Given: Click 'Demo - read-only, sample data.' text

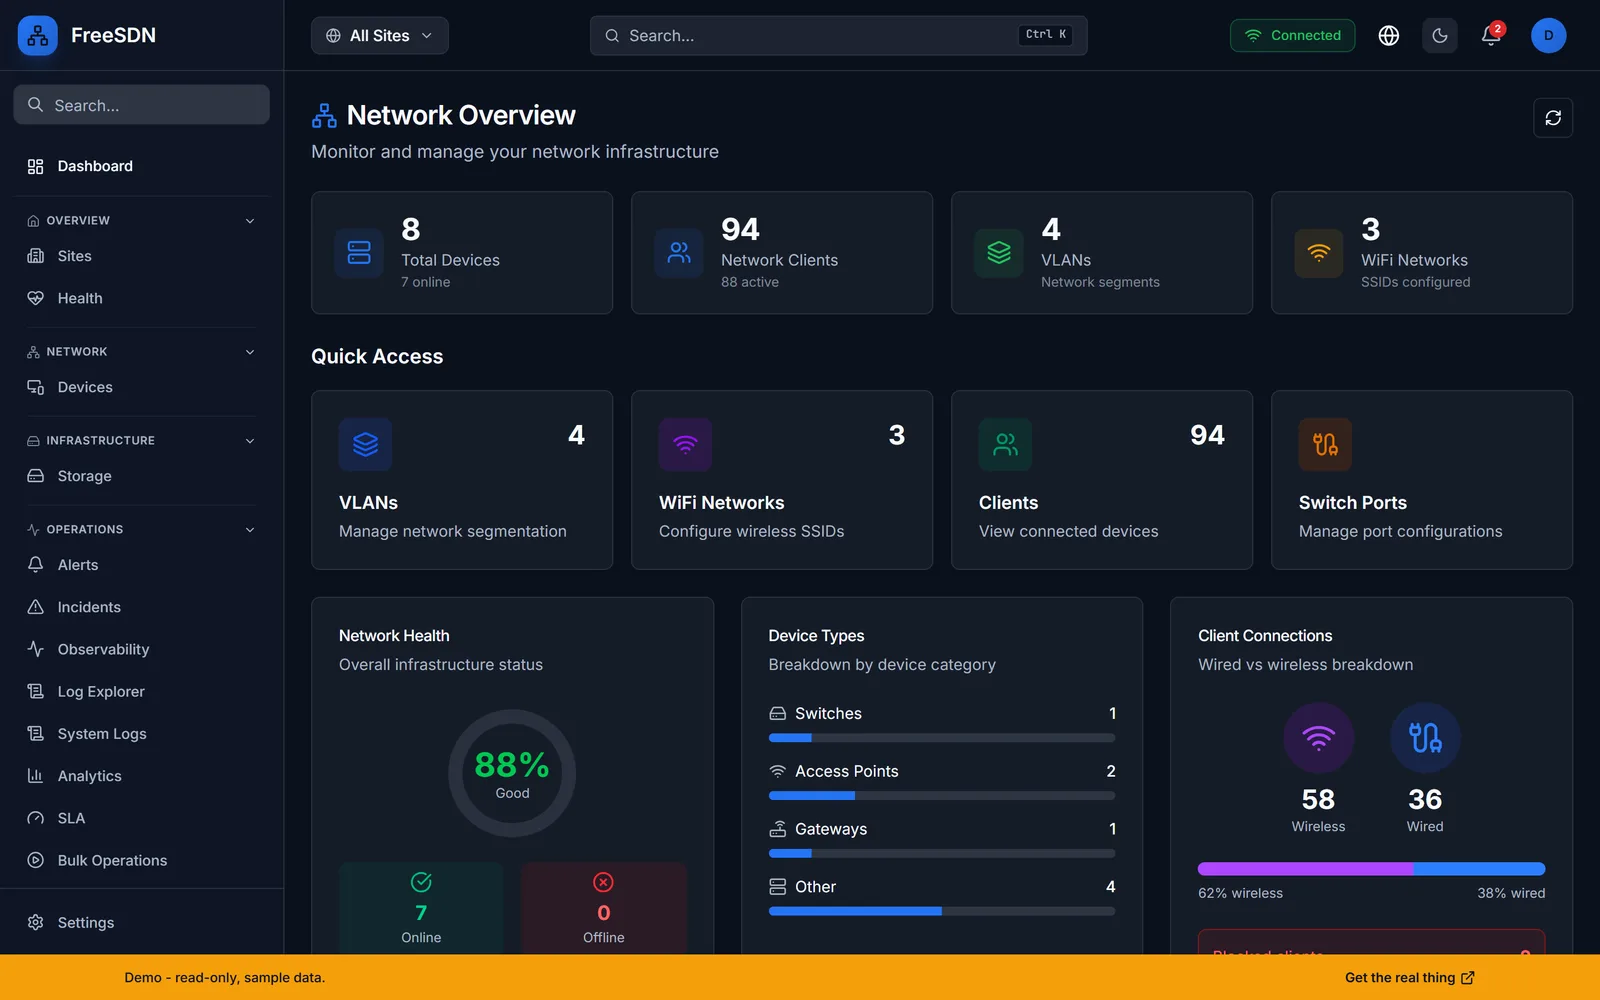Looking at the screenshot, I should pos(225,978).
